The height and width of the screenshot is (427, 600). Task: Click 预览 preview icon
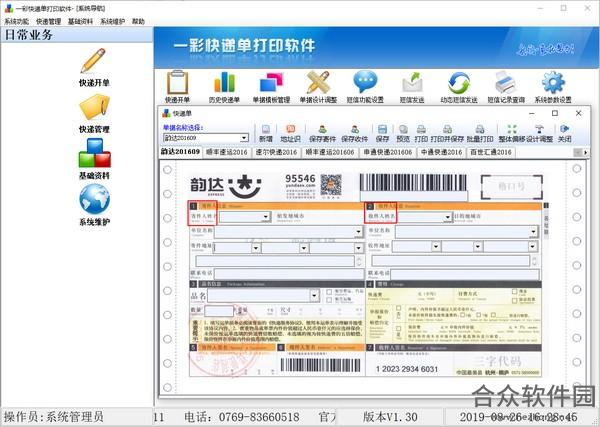coord(403,129)
